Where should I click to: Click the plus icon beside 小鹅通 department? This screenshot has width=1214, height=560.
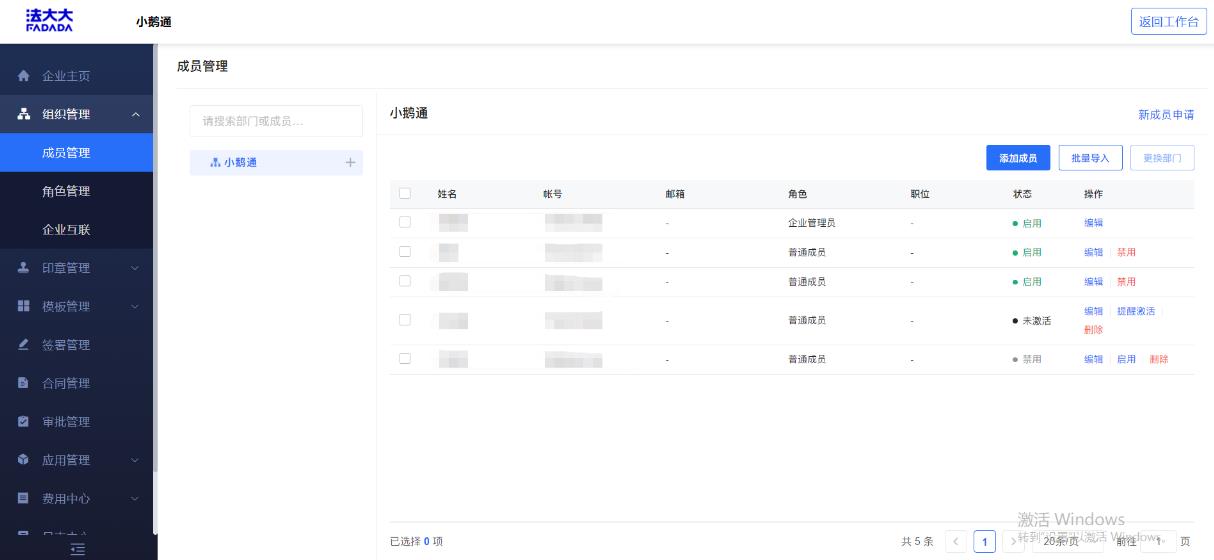point(350,162)
